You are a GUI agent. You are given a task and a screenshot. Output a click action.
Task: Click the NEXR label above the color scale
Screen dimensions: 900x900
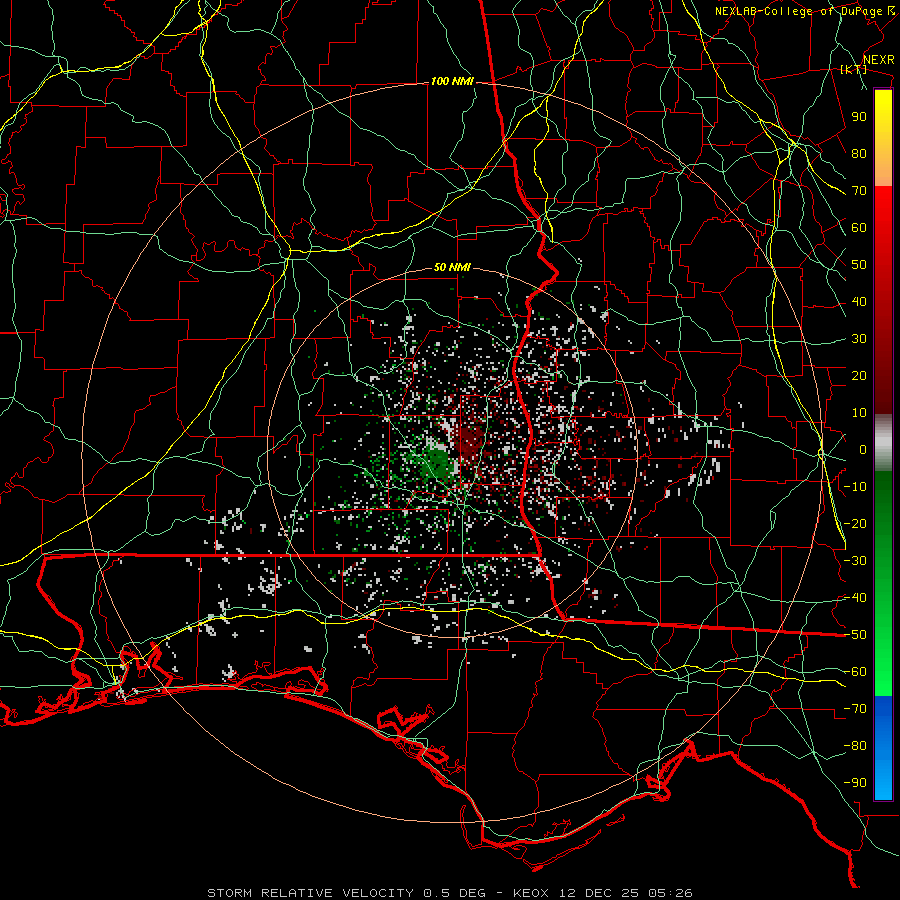879,60
